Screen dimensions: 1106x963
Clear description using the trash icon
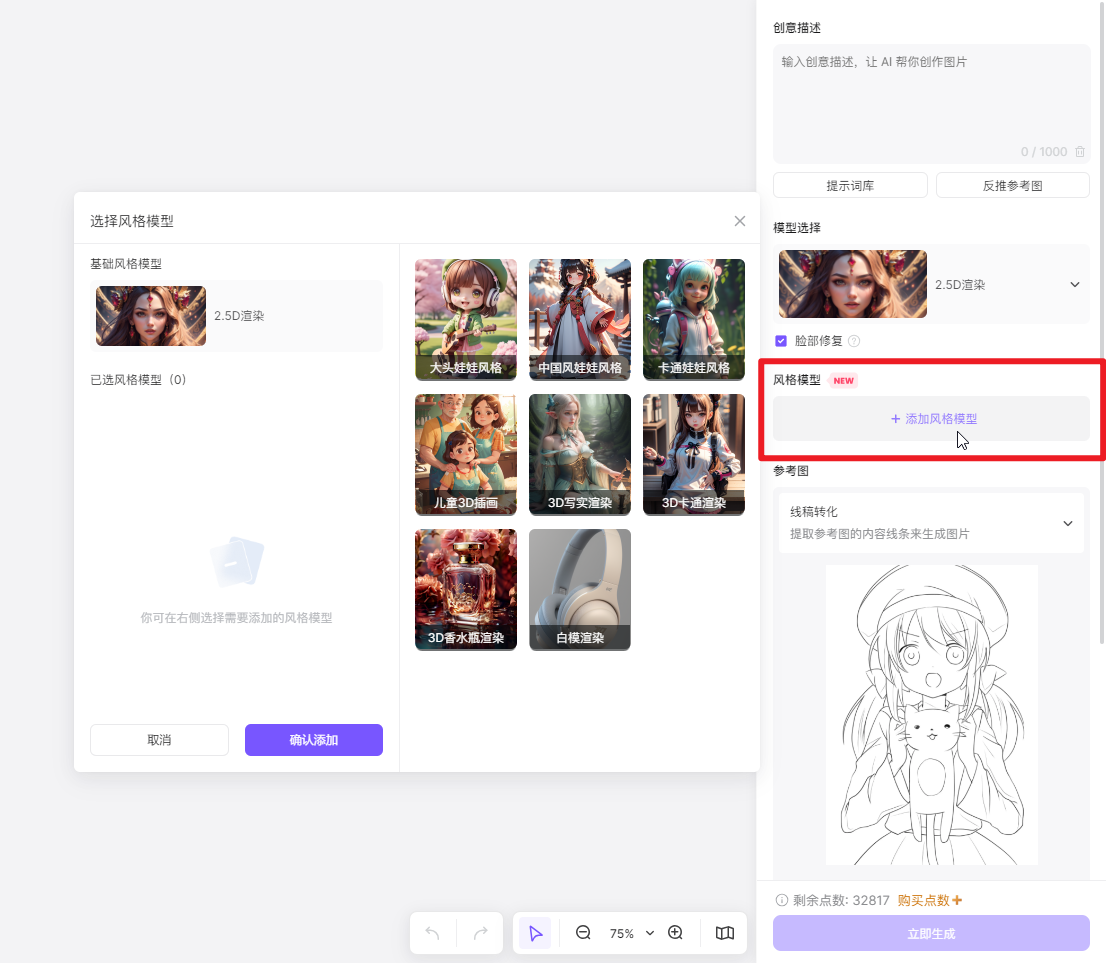pyautogui.click(x=1080, y=152)
